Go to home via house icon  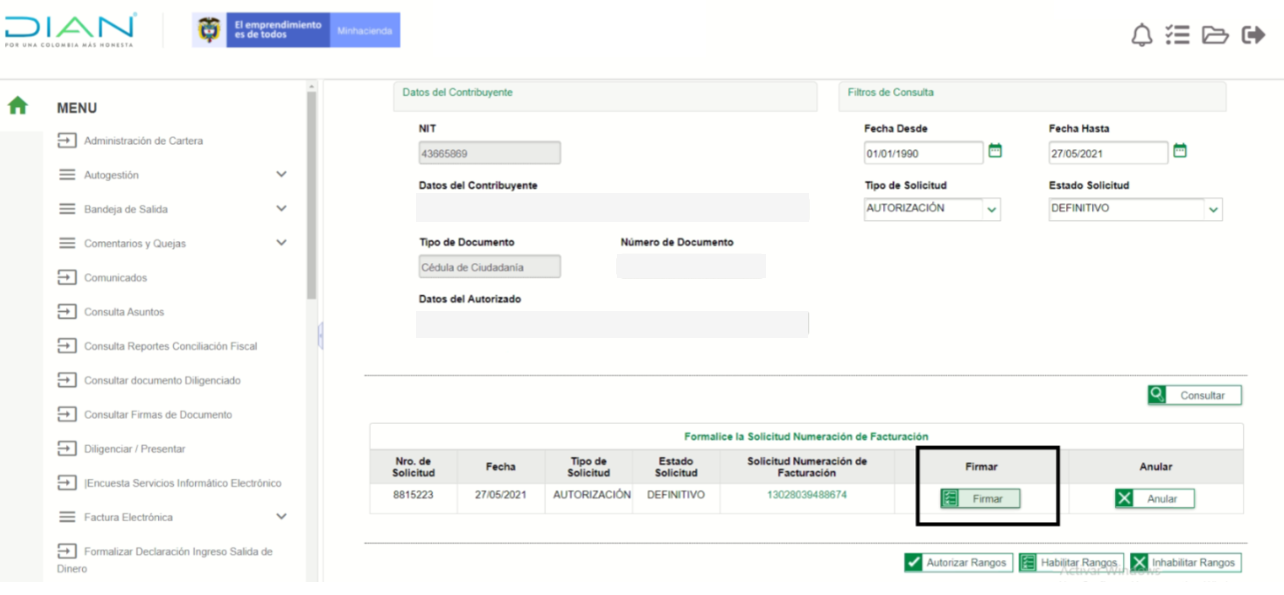point(18,106)
